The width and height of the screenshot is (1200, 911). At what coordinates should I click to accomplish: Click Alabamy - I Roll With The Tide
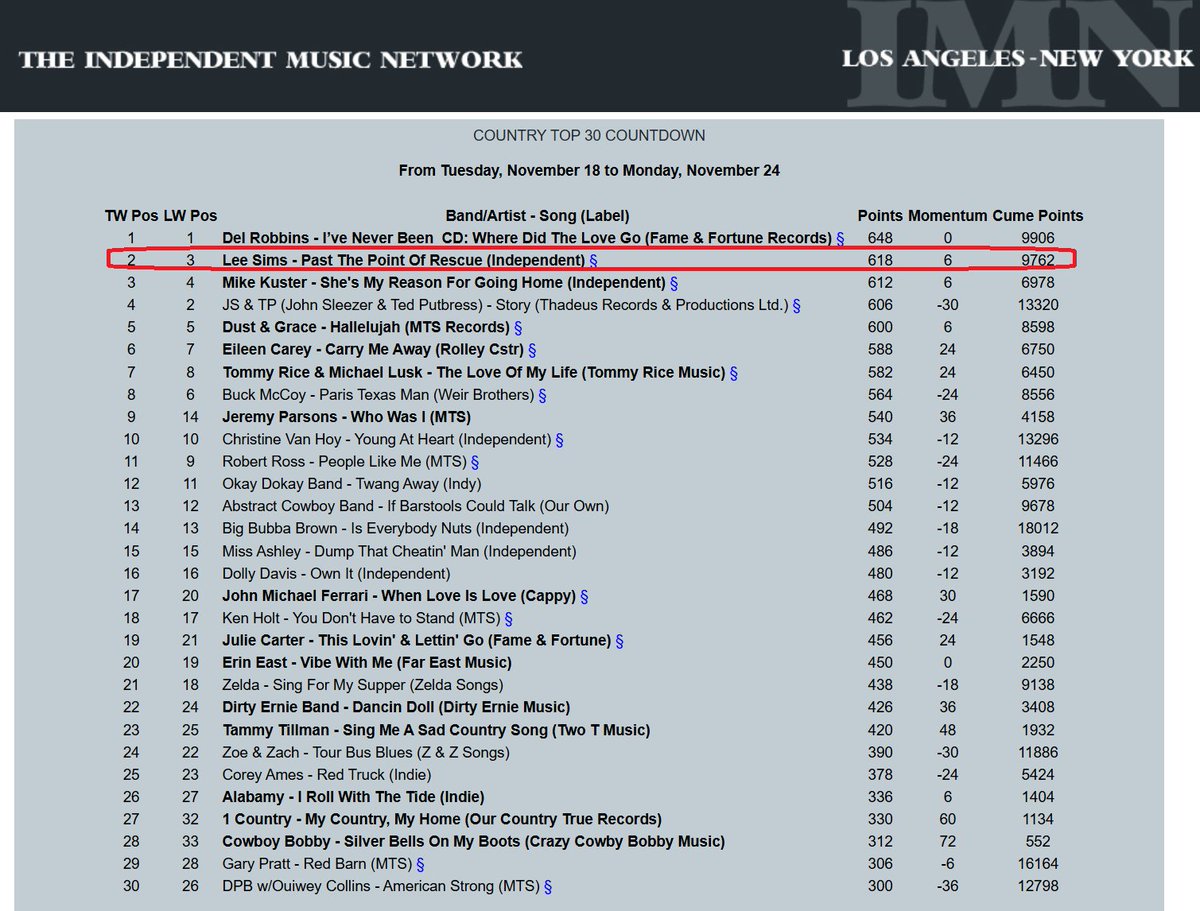click(353, 797)
